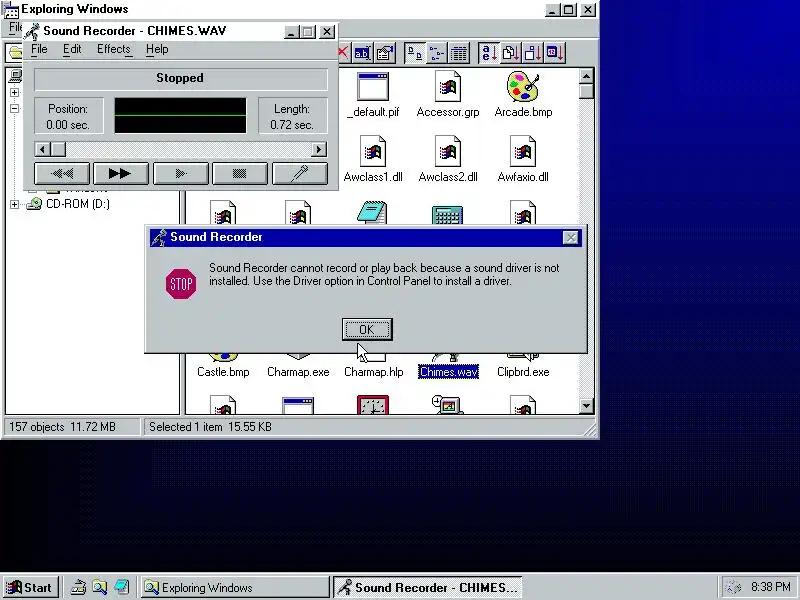The height and width of the screenshot is (600, 800).
Task: Click the Position 0.00 sec. readout
Action: click(x=68, y=117)
